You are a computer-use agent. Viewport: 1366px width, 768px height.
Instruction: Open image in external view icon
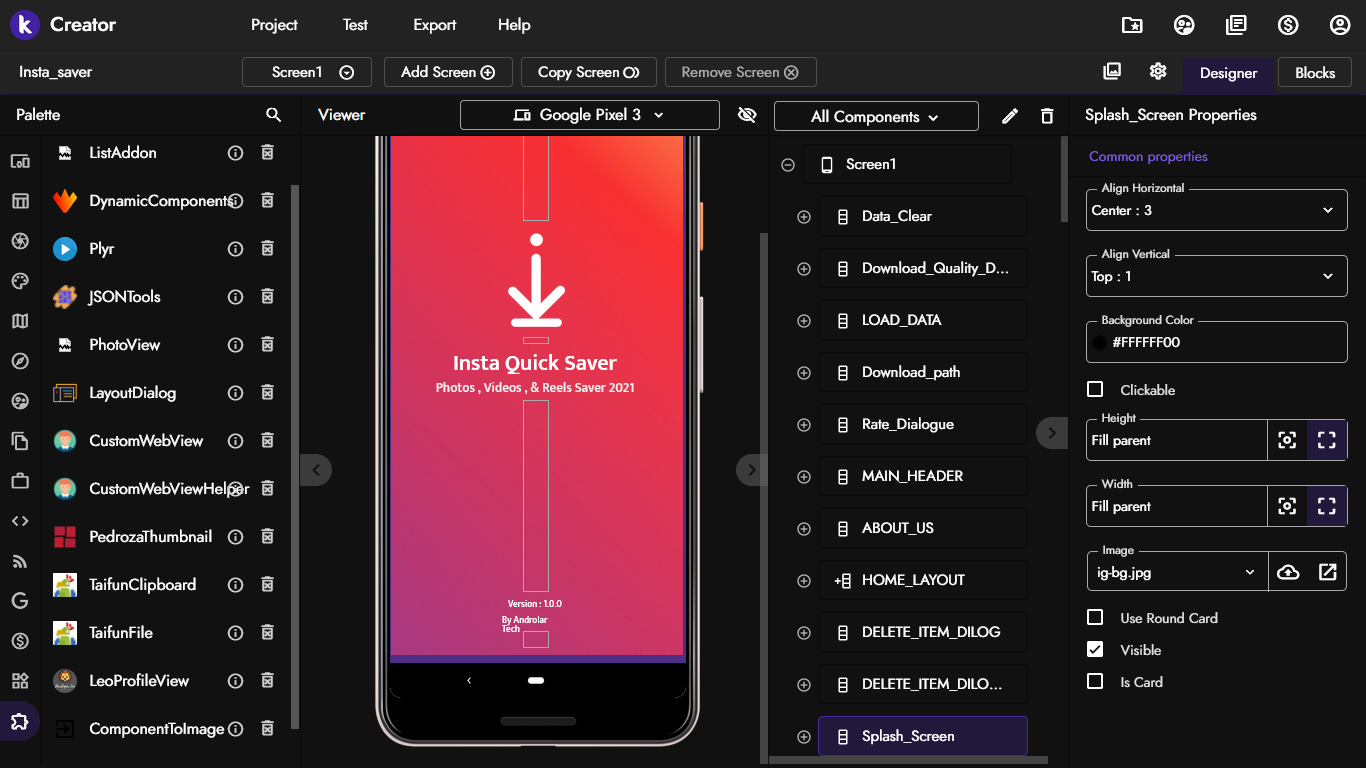(x=1327, y=572)
